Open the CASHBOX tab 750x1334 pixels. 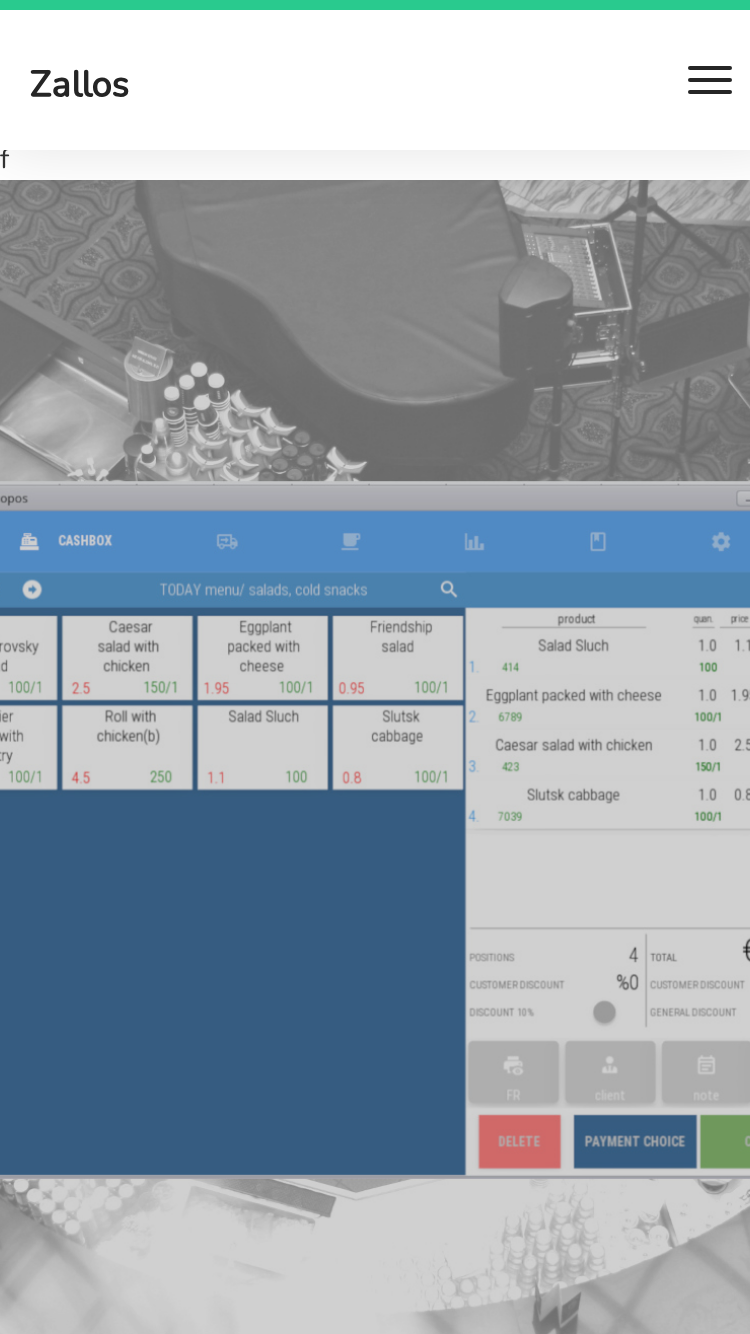(85, 541)
